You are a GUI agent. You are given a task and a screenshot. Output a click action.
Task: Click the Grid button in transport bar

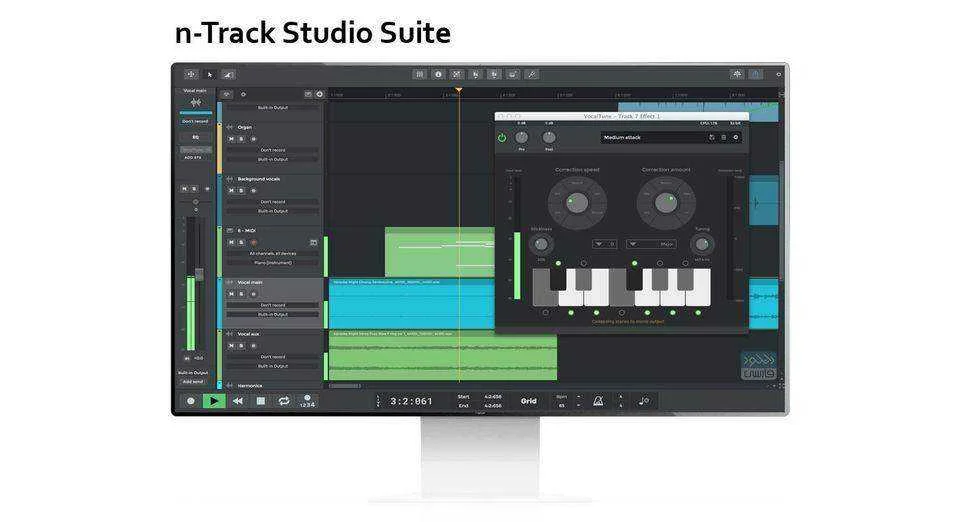point(528,401)
